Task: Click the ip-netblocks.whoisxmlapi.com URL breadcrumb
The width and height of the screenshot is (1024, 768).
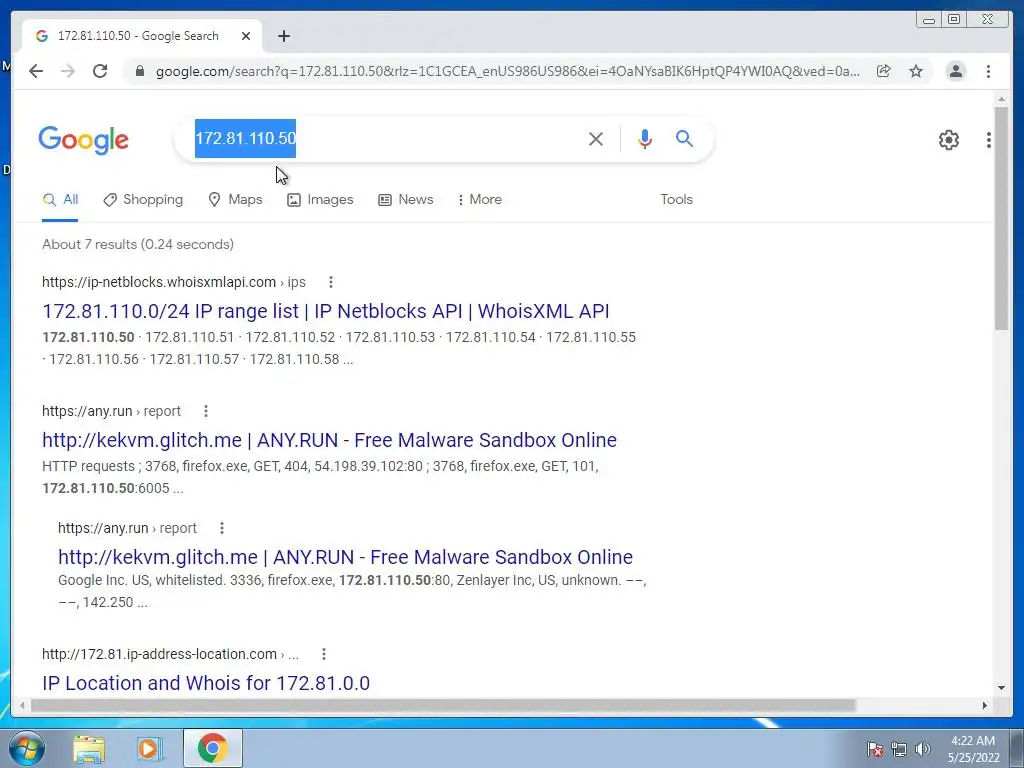Action: pyautogui.click(x=174, y=282)
